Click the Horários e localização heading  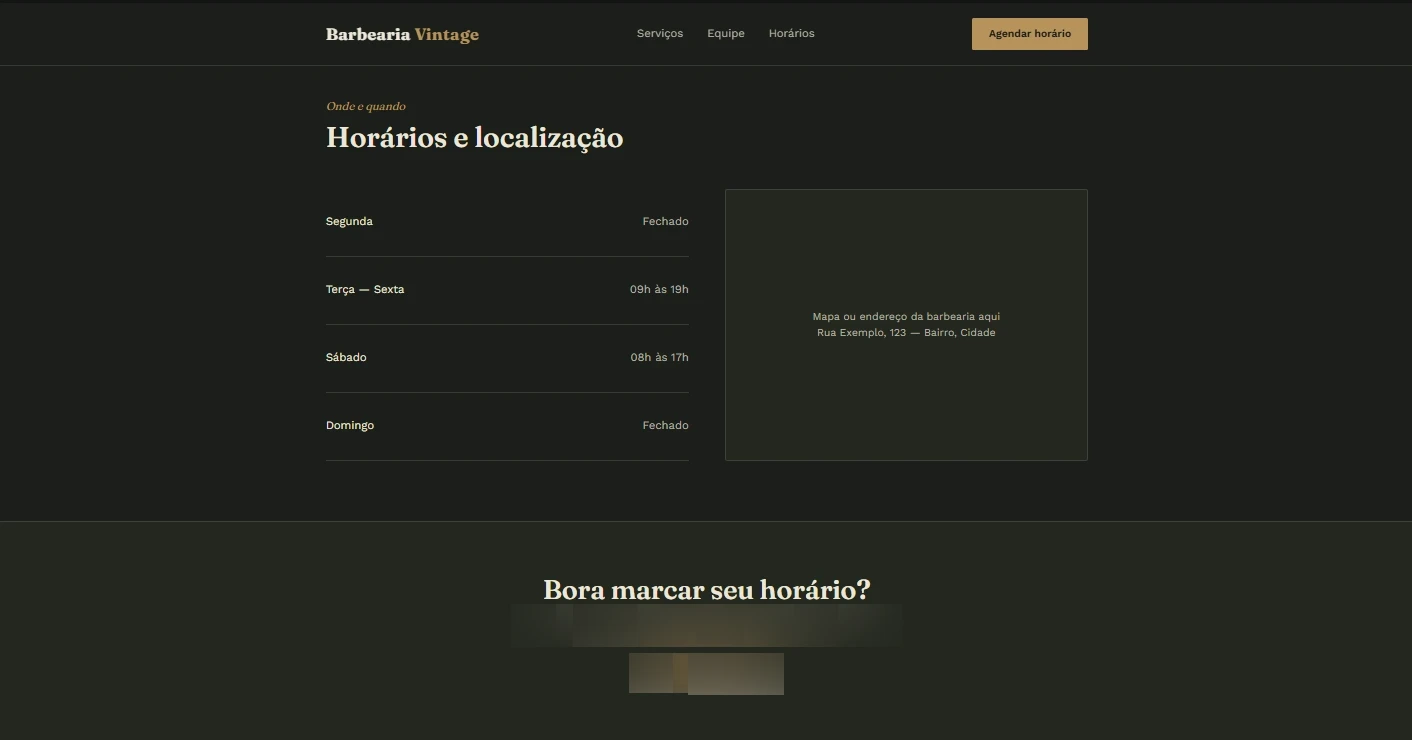point(474,138)
